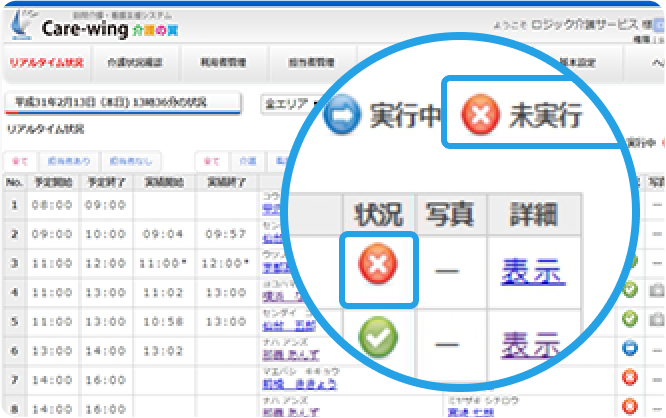Select the 全て tab in the second filter group
This screenshot has height=418, width=666.
pyautogui.click(x=212, y=161)
